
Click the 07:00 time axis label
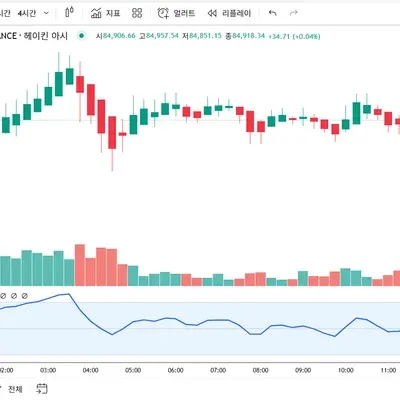coord(218,370)
